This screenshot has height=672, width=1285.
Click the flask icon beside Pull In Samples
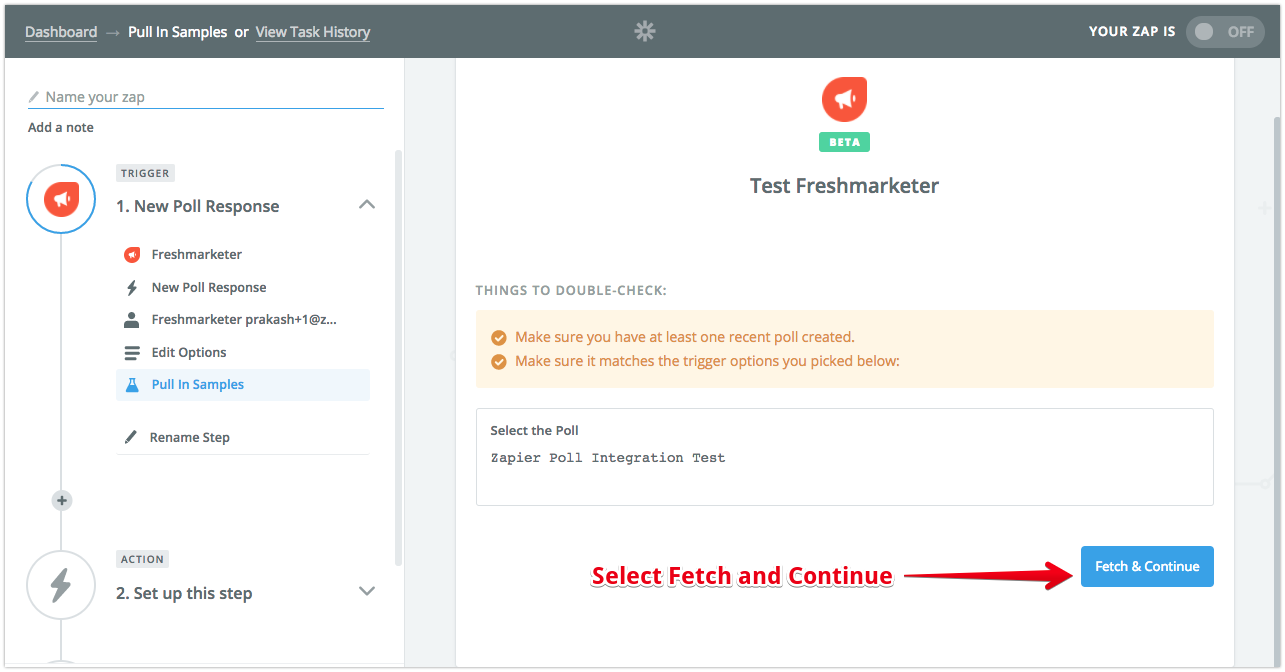point(131,385)
